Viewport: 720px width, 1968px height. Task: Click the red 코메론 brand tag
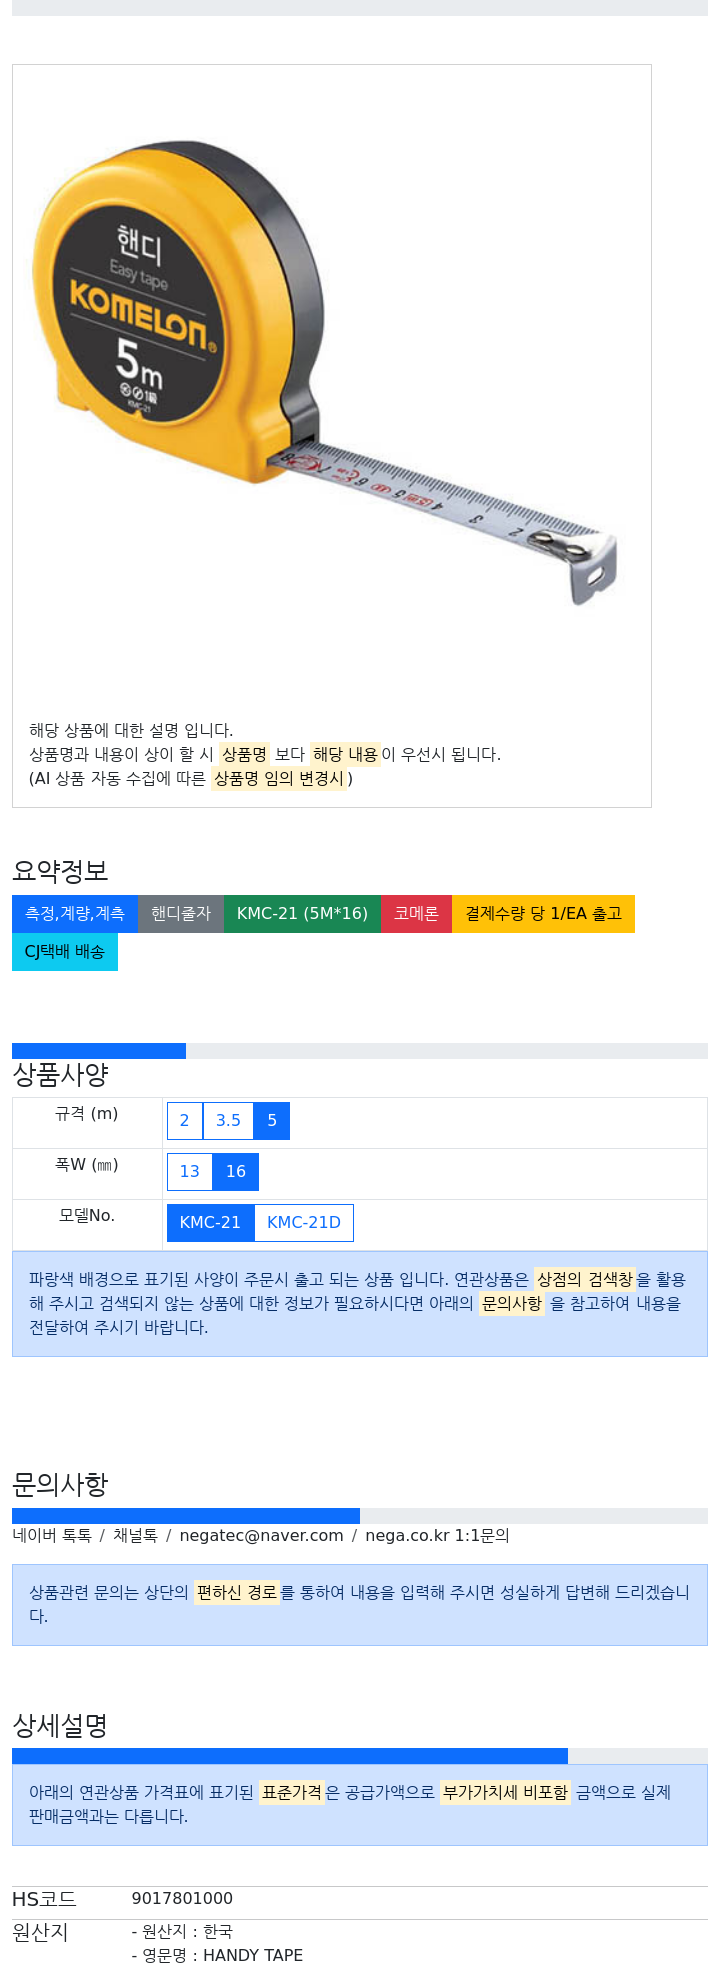[x=416, y=913]
